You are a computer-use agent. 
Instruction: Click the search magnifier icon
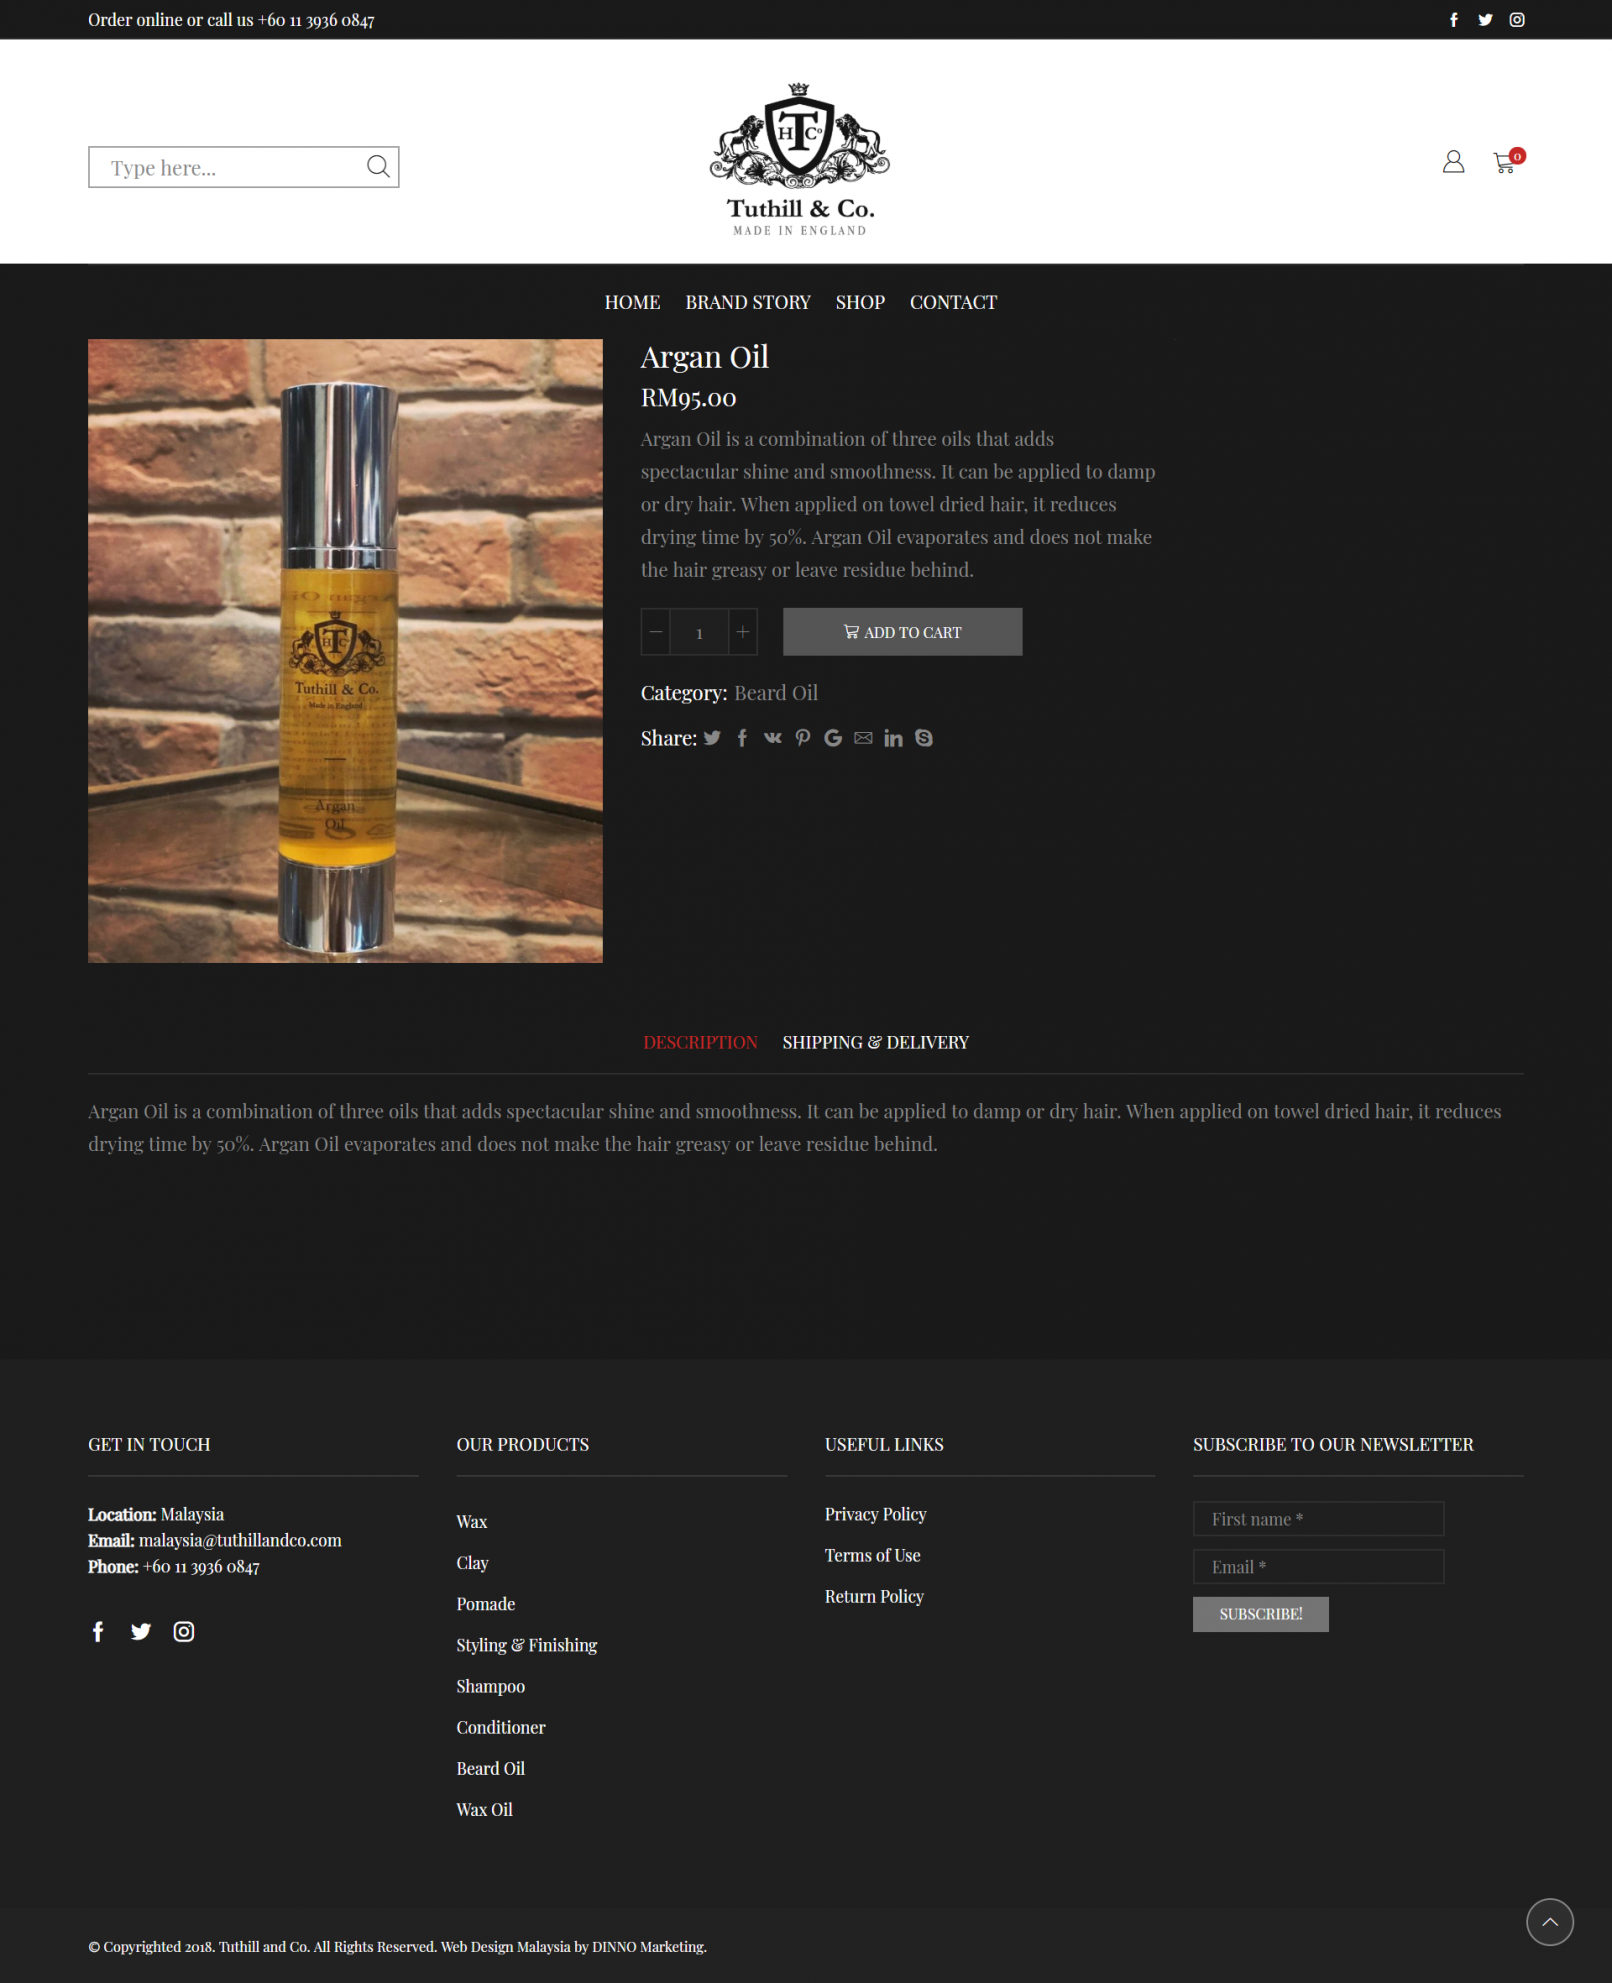click(x=378, y=166)
